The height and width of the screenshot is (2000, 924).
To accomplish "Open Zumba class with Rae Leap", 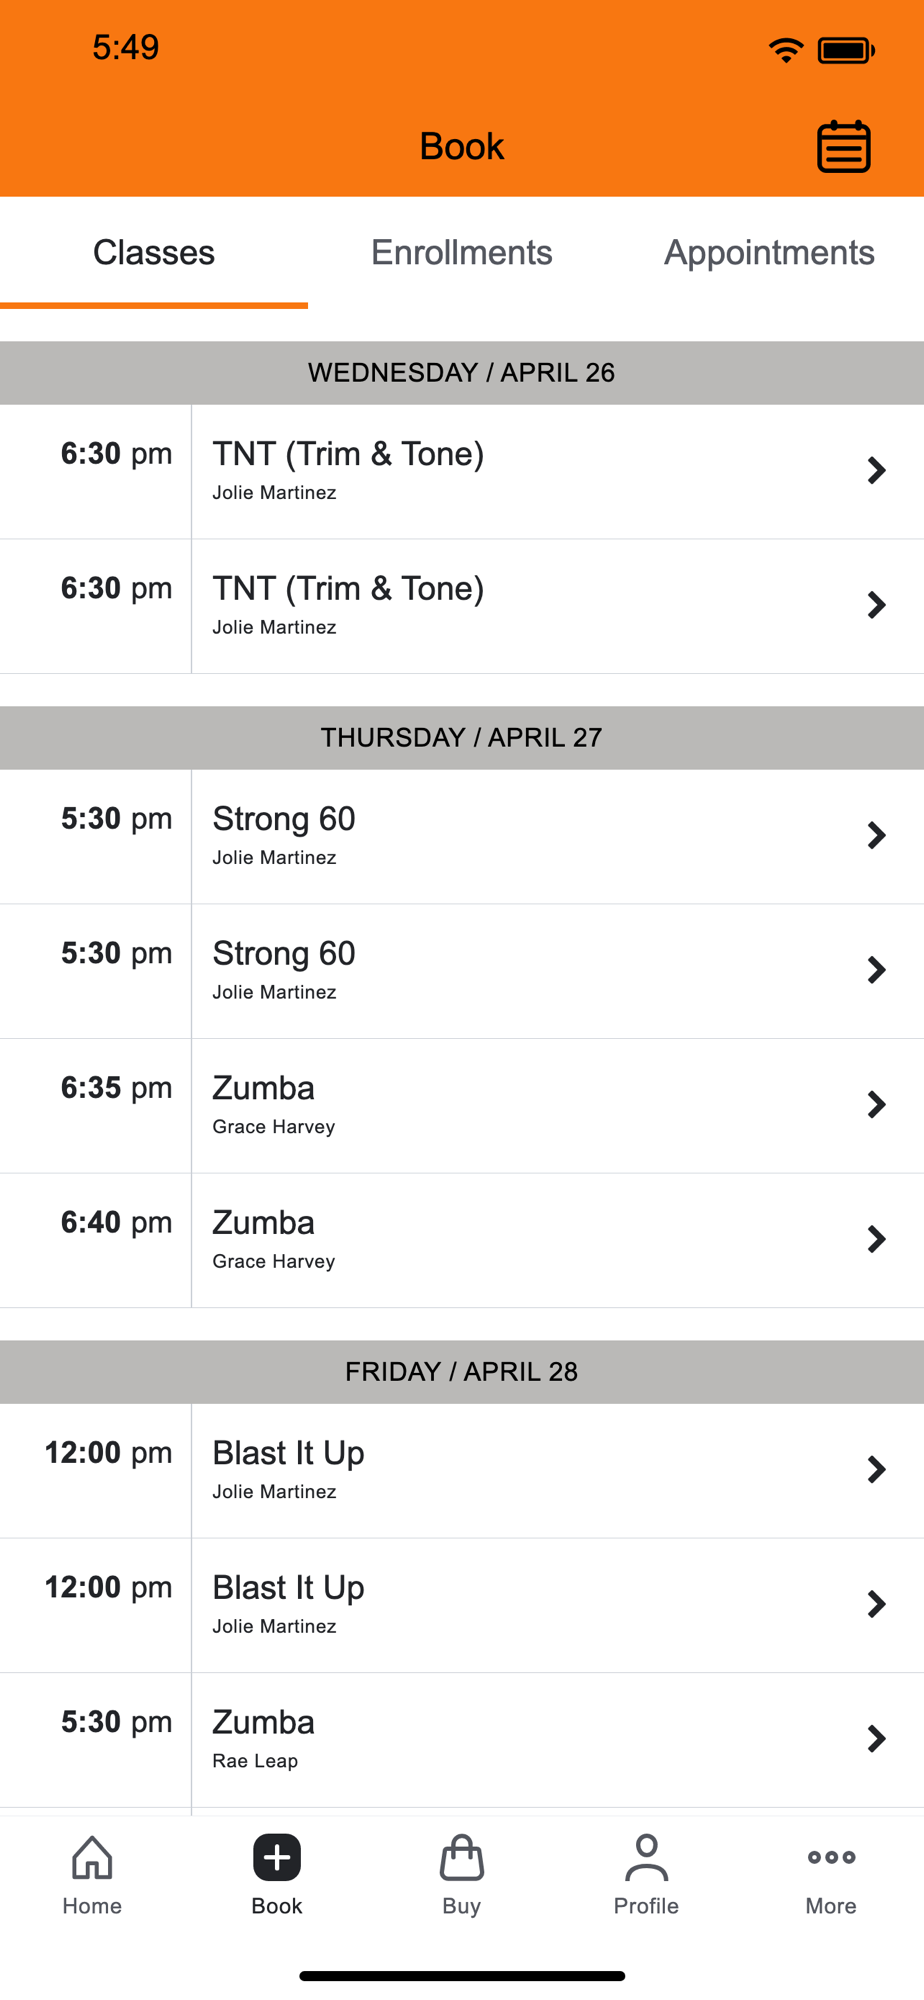I will (x=462, y=1740).
